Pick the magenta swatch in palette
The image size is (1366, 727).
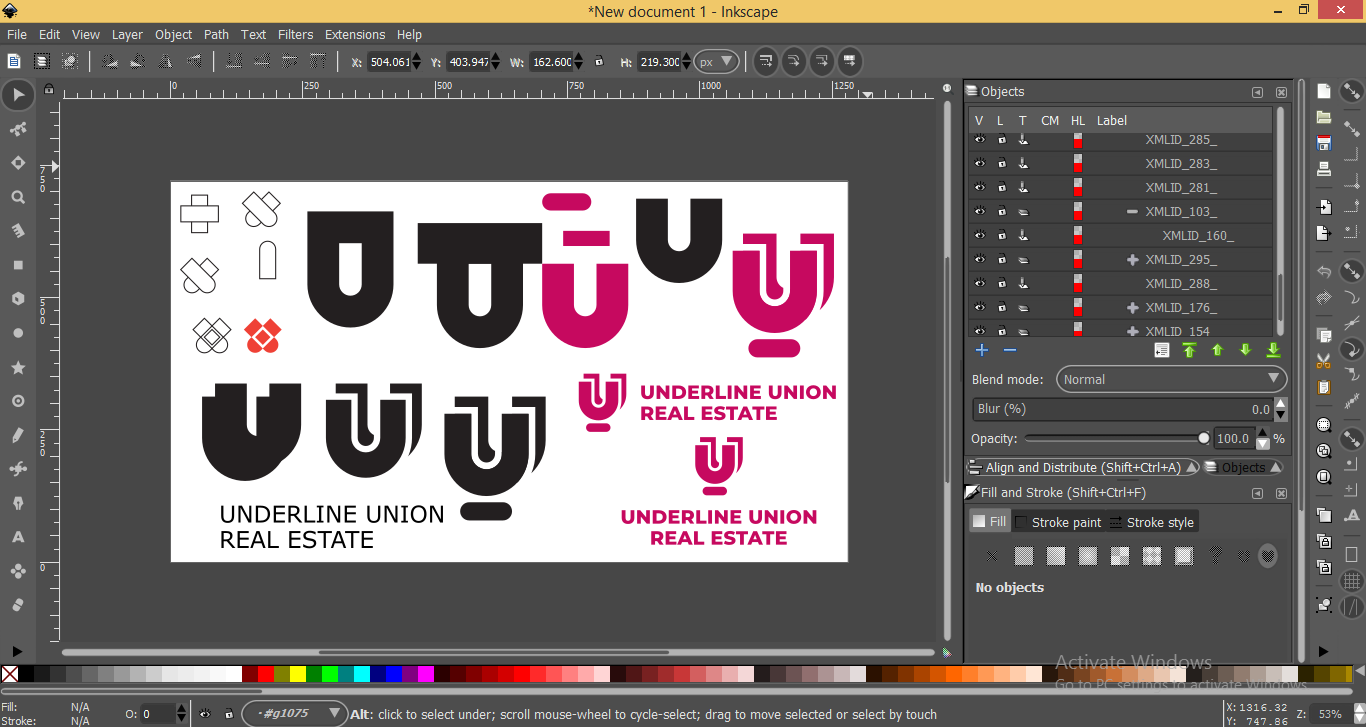[426, 674]
